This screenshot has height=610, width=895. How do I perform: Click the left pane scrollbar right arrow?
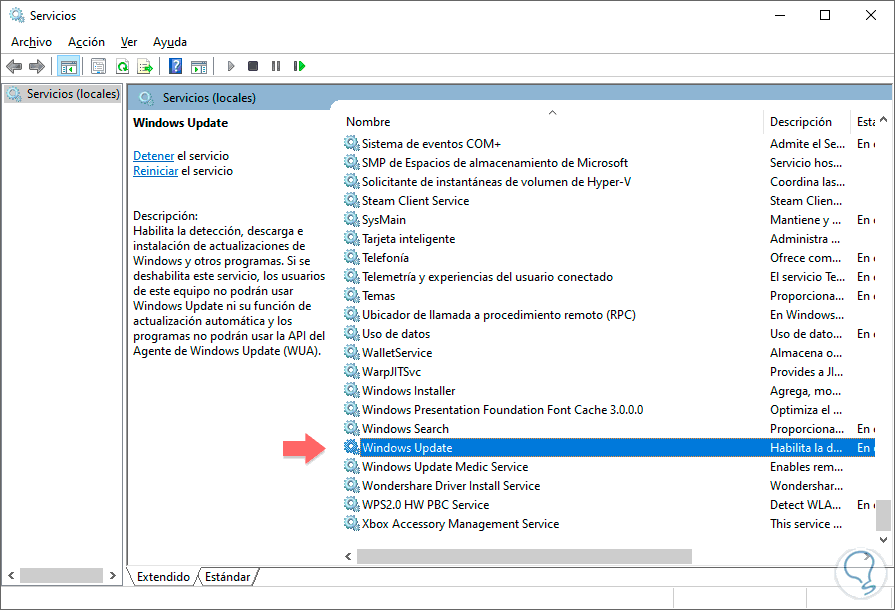point(113,576)
